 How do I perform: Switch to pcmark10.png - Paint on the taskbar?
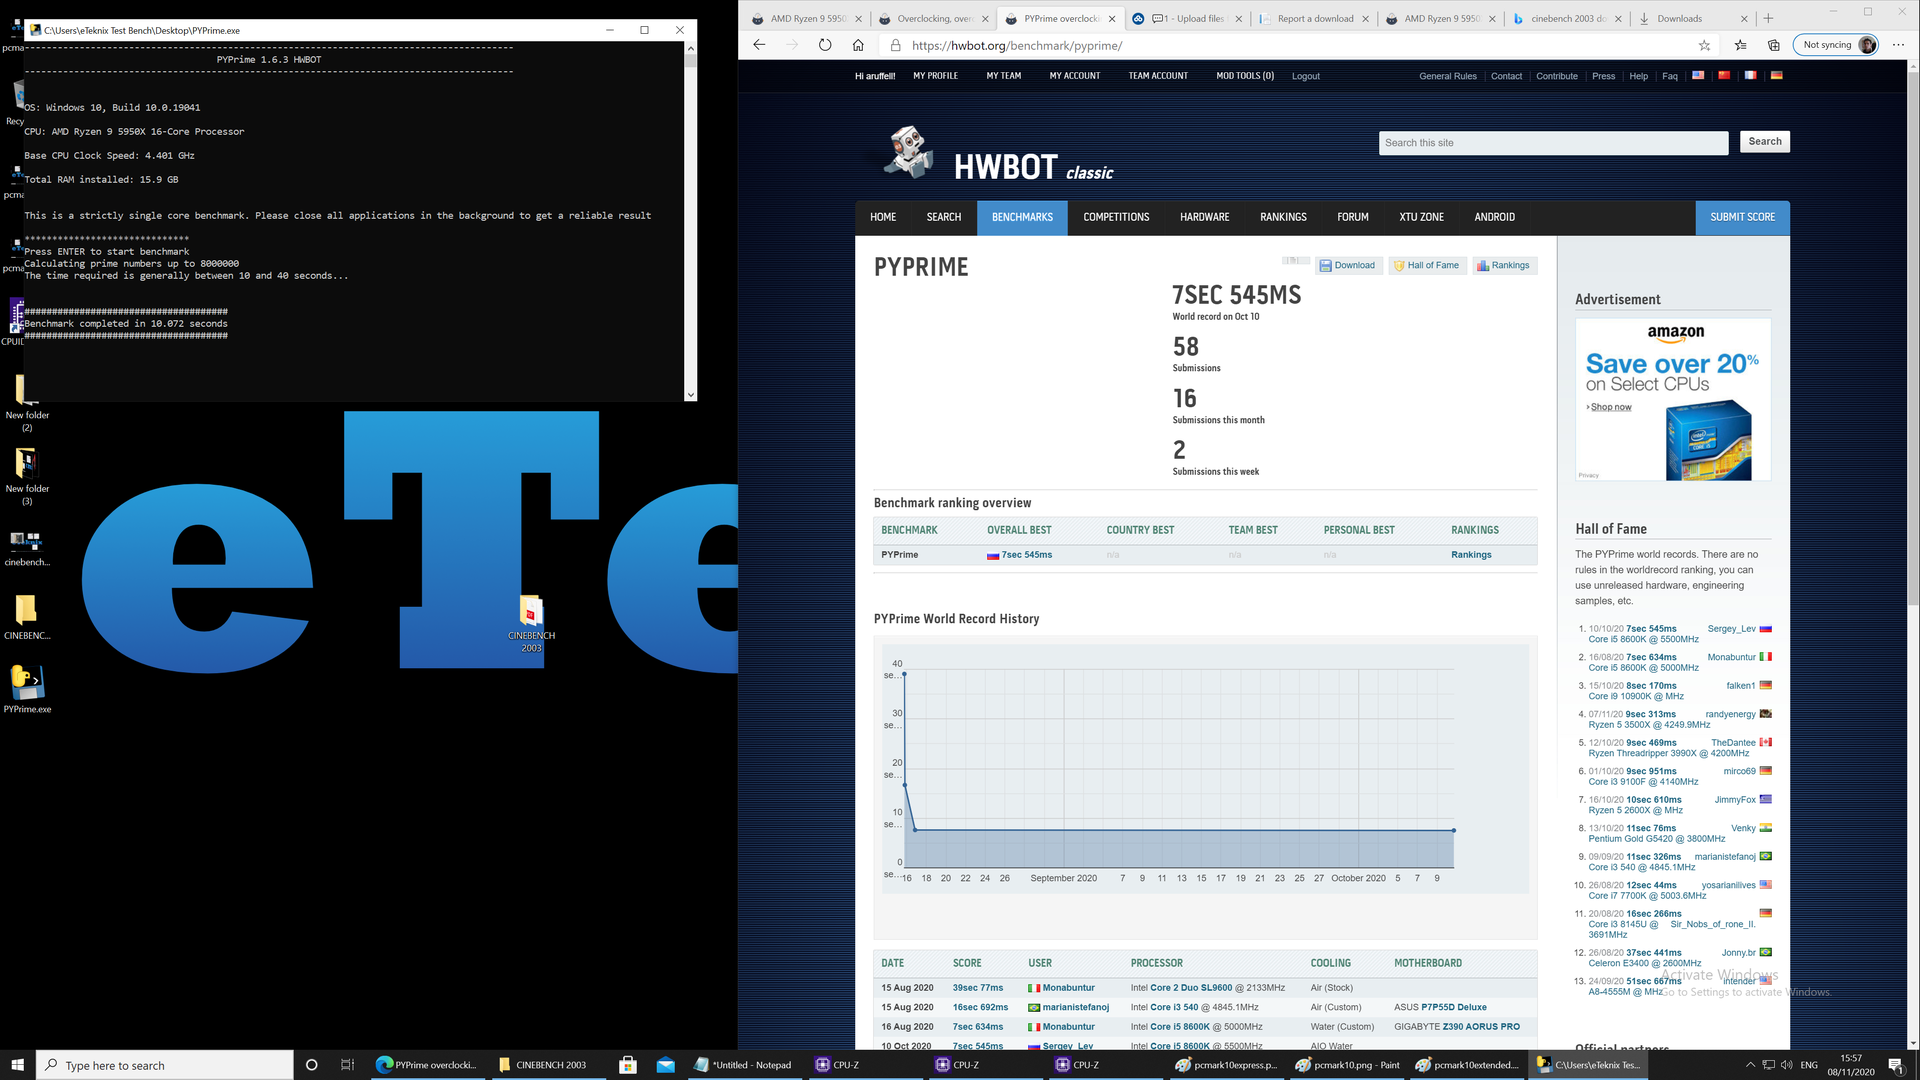pos(1347,1065)
